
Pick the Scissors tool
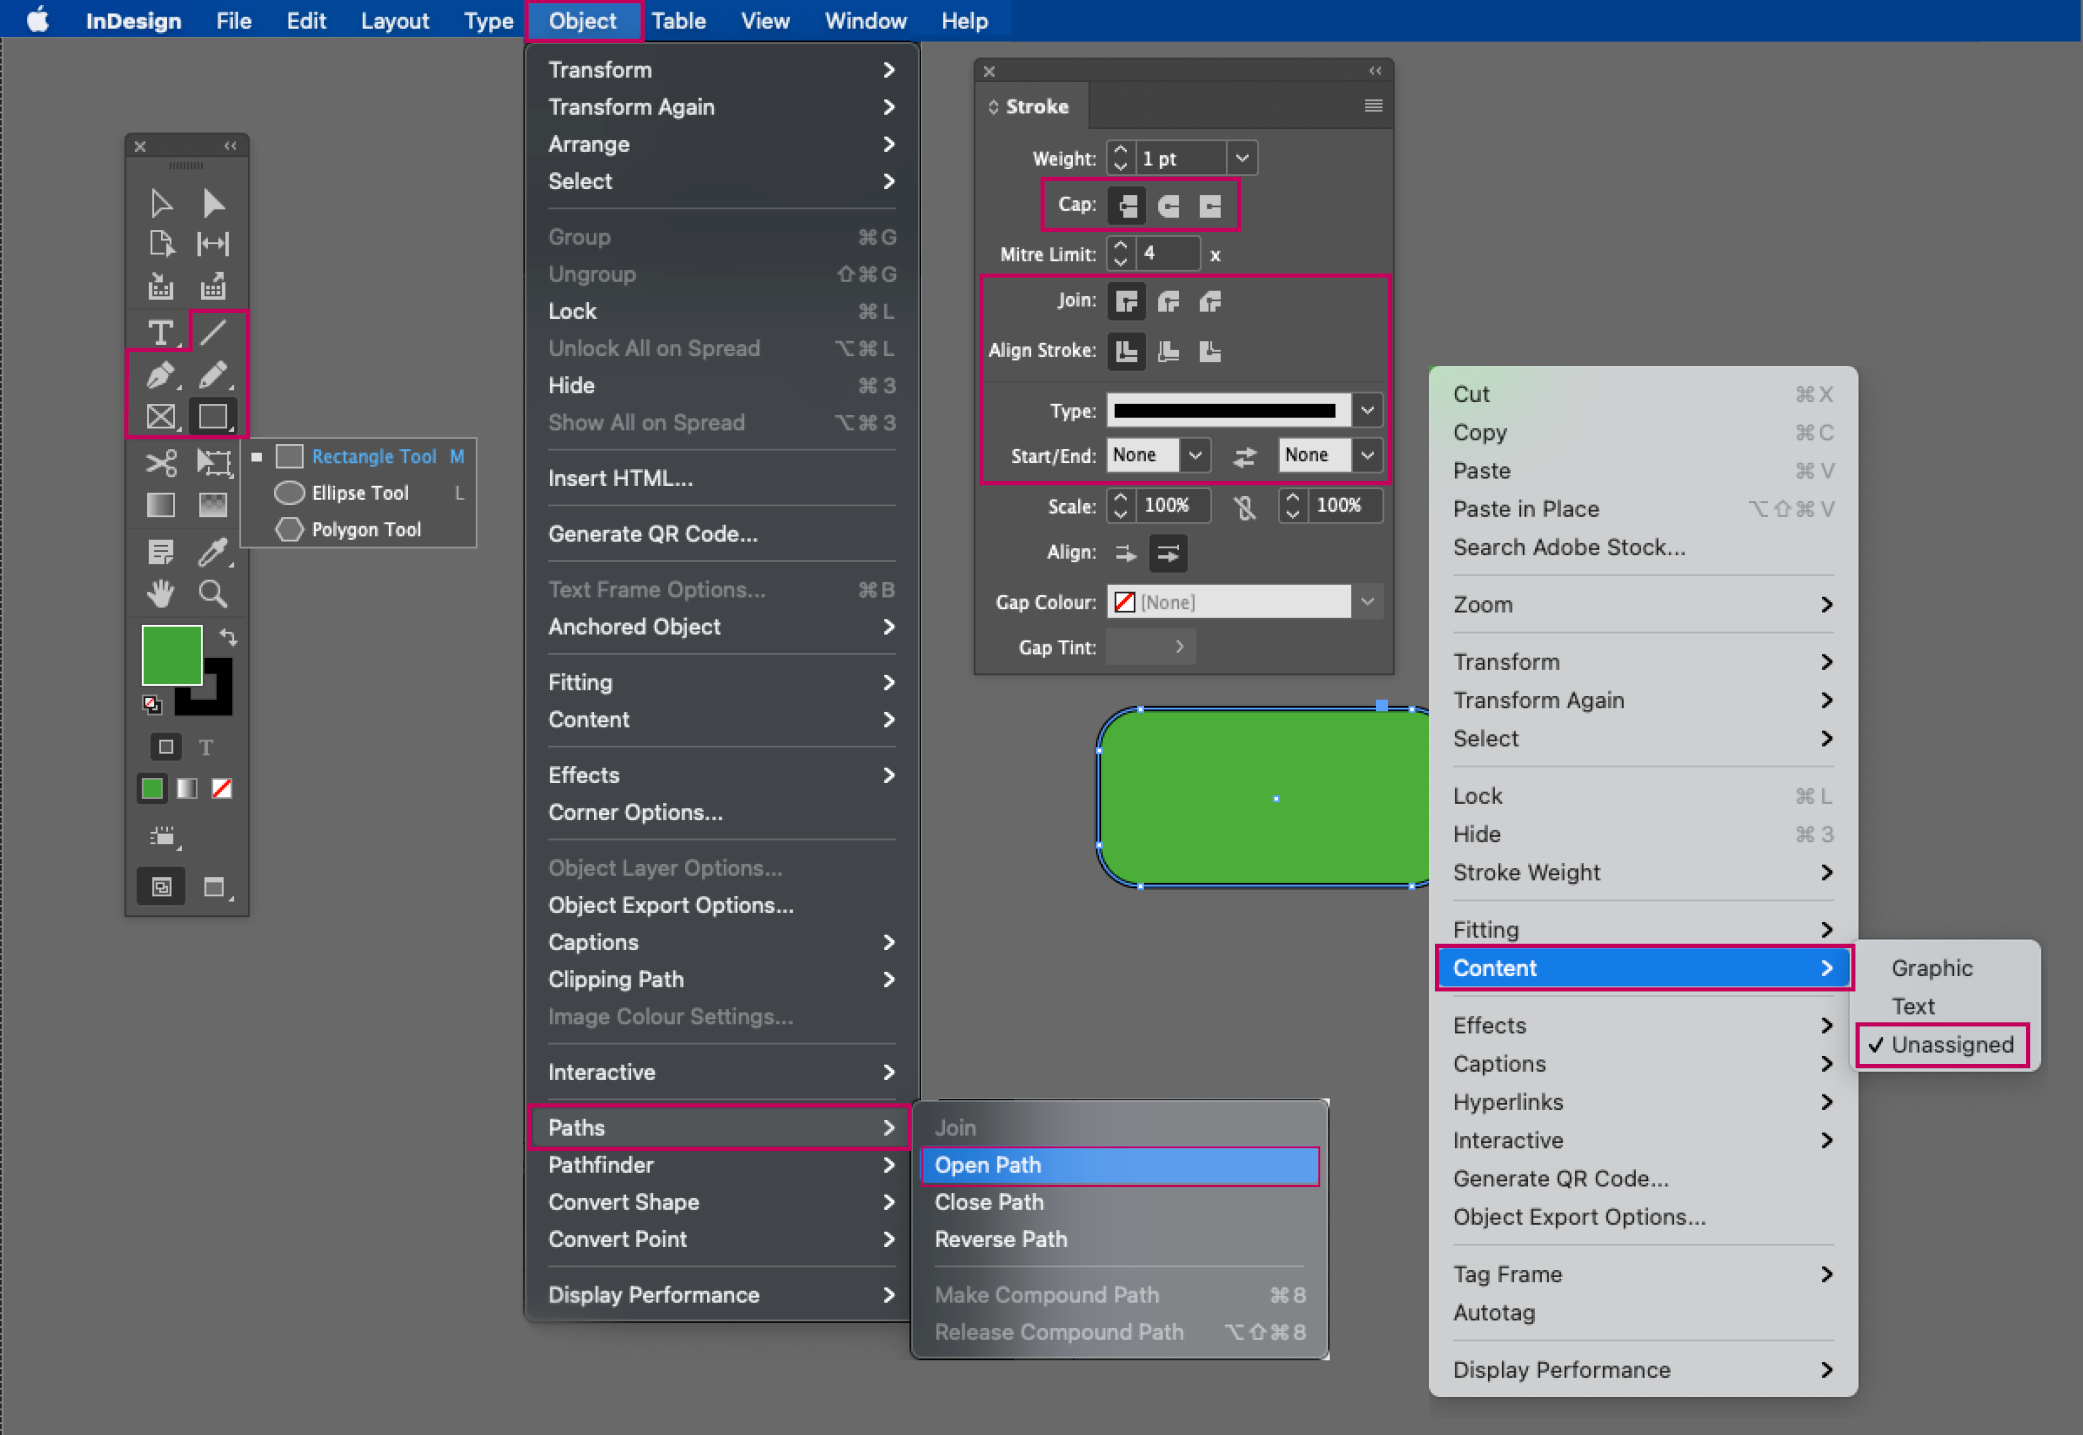coord(160,462)
